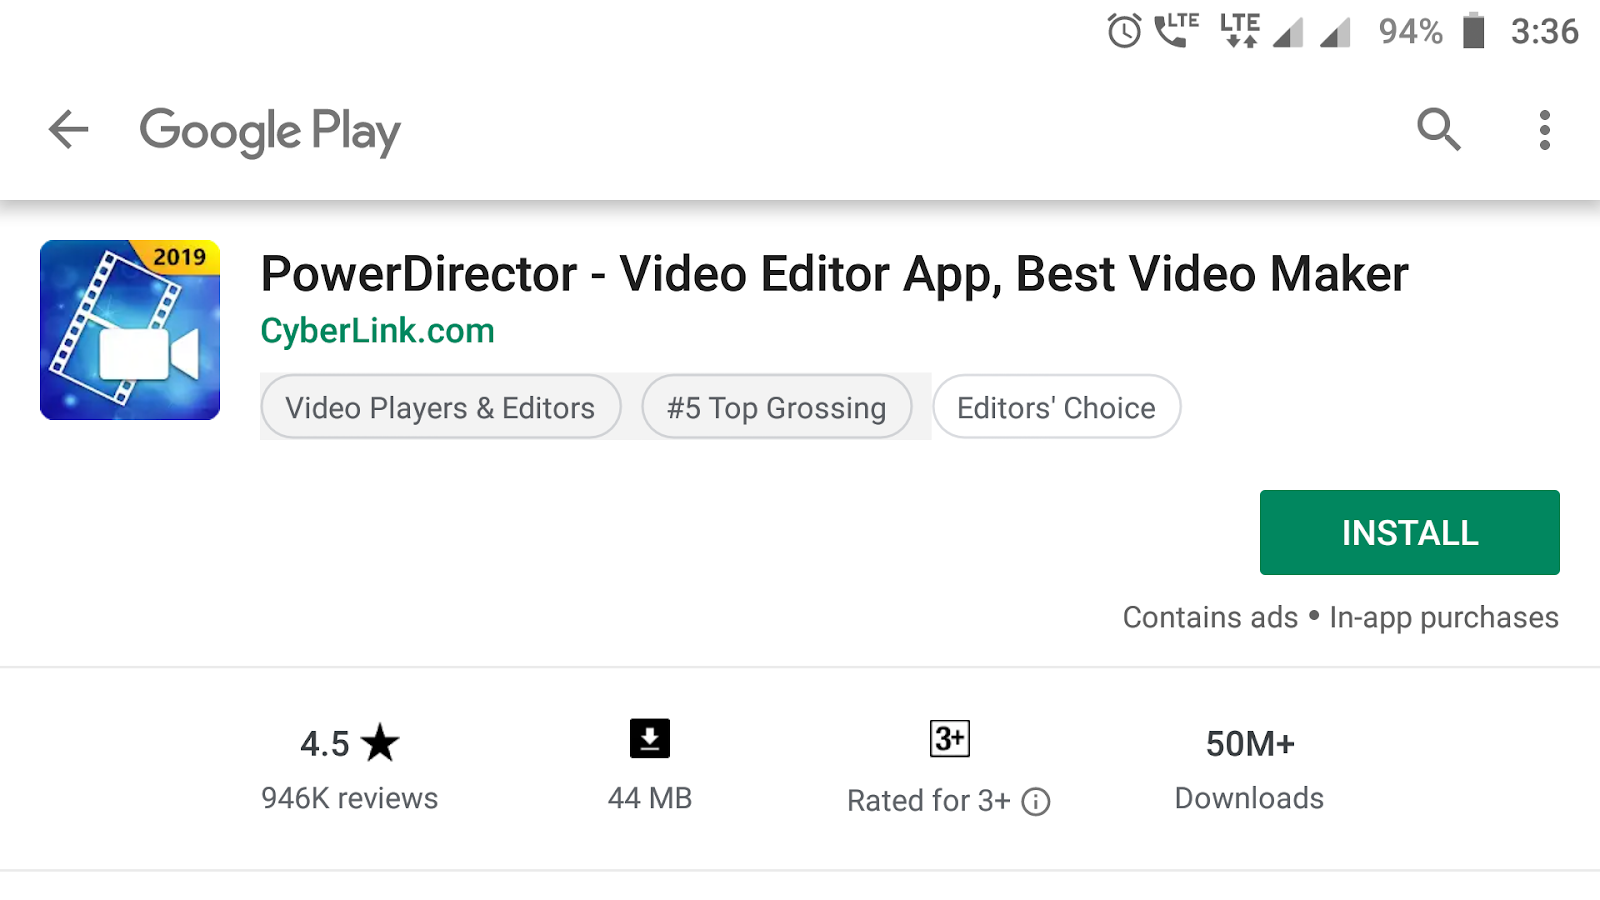Viewport: 1600px width, 900px height.
Task: Open search with the magnifier icon
Action: click(1439, 129)
